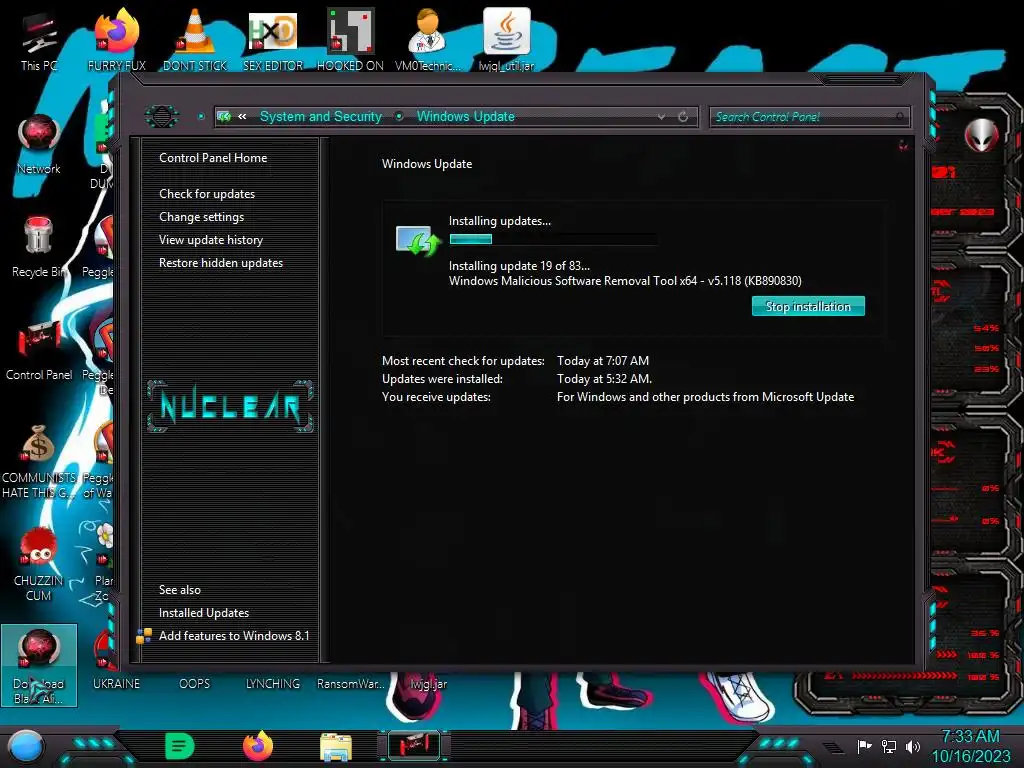Open Restore hidden updates
The height and width of the screenshot is (768, 1024).
[221, 263]
